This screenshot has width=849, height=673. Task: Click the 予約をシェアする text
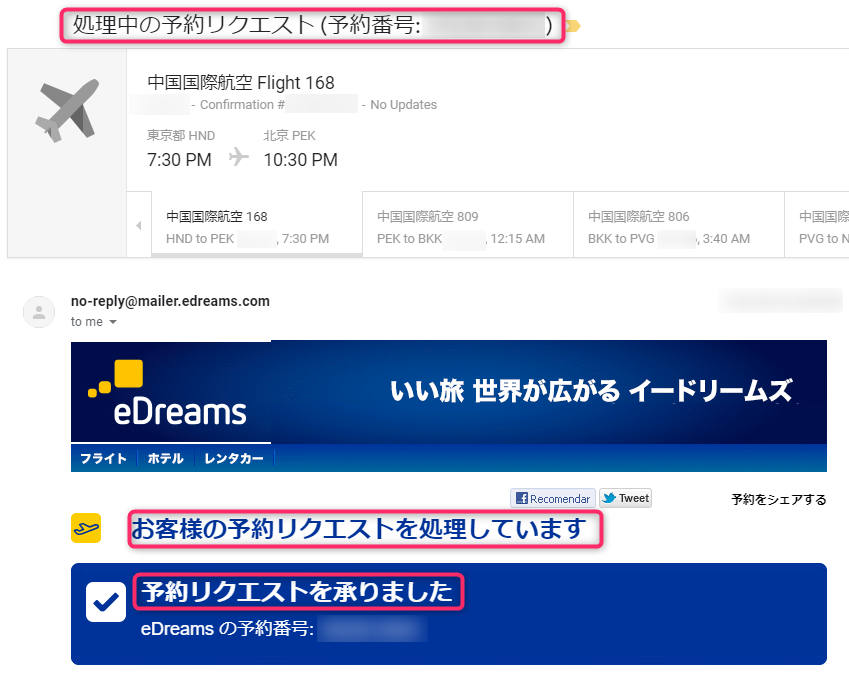[x=779, y=499]
